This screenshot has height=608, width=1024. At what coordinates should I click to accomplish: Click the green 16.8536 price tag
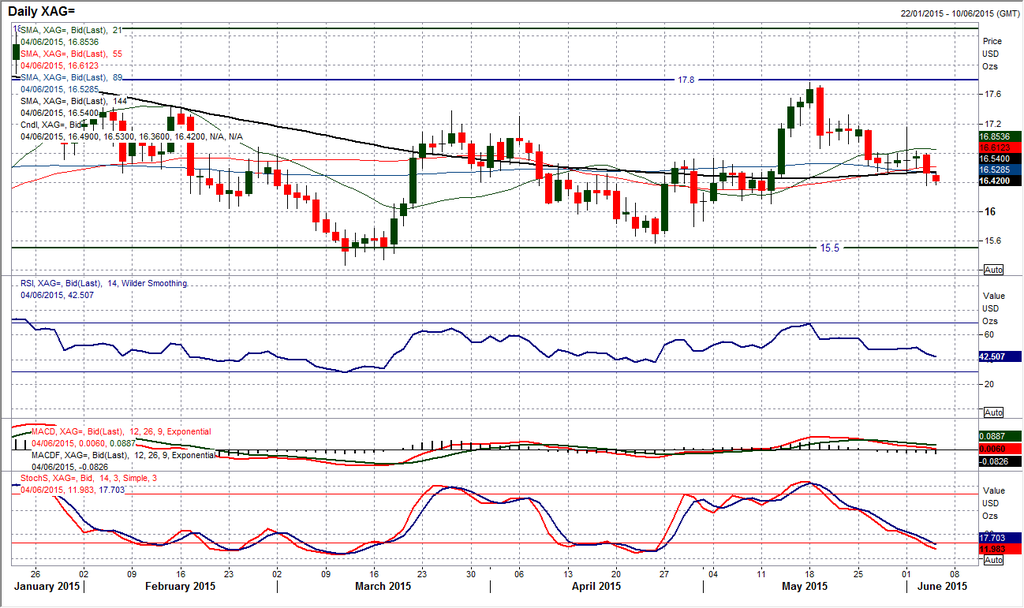(999, 136)
